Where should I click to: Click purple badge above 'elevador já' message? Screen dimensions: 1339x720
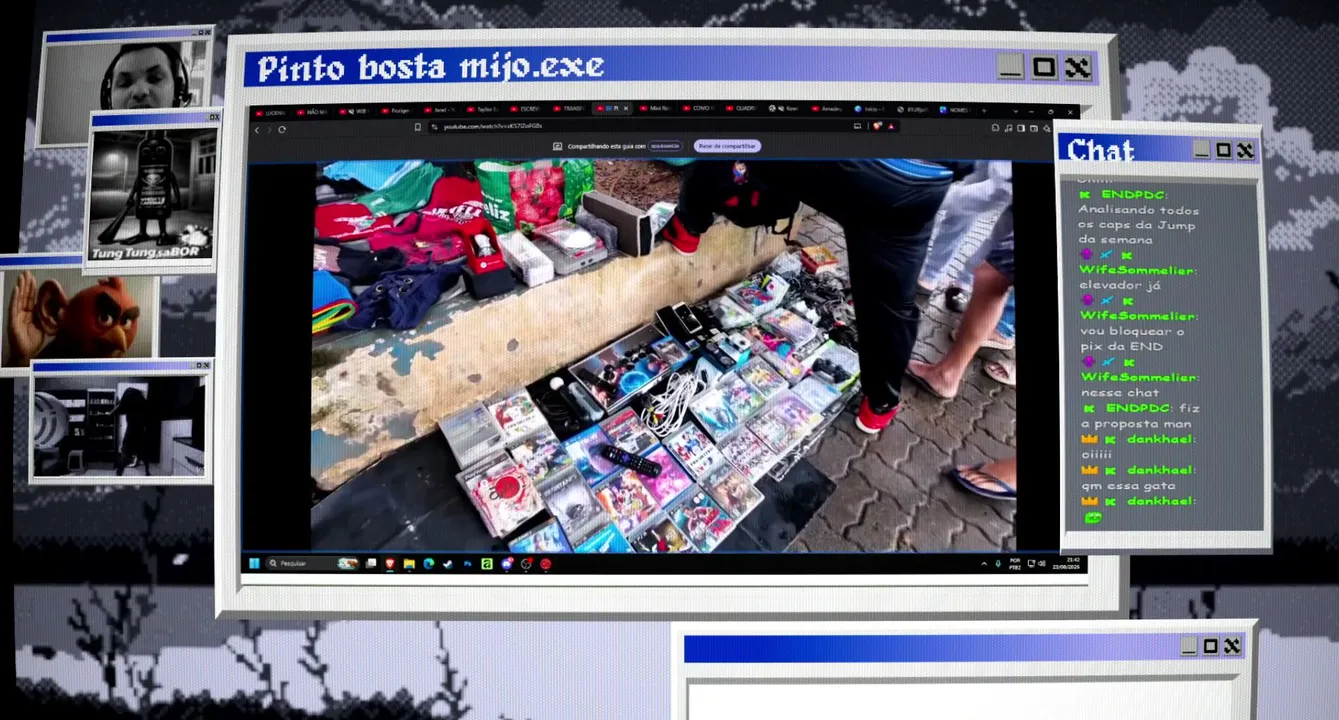1087,255
